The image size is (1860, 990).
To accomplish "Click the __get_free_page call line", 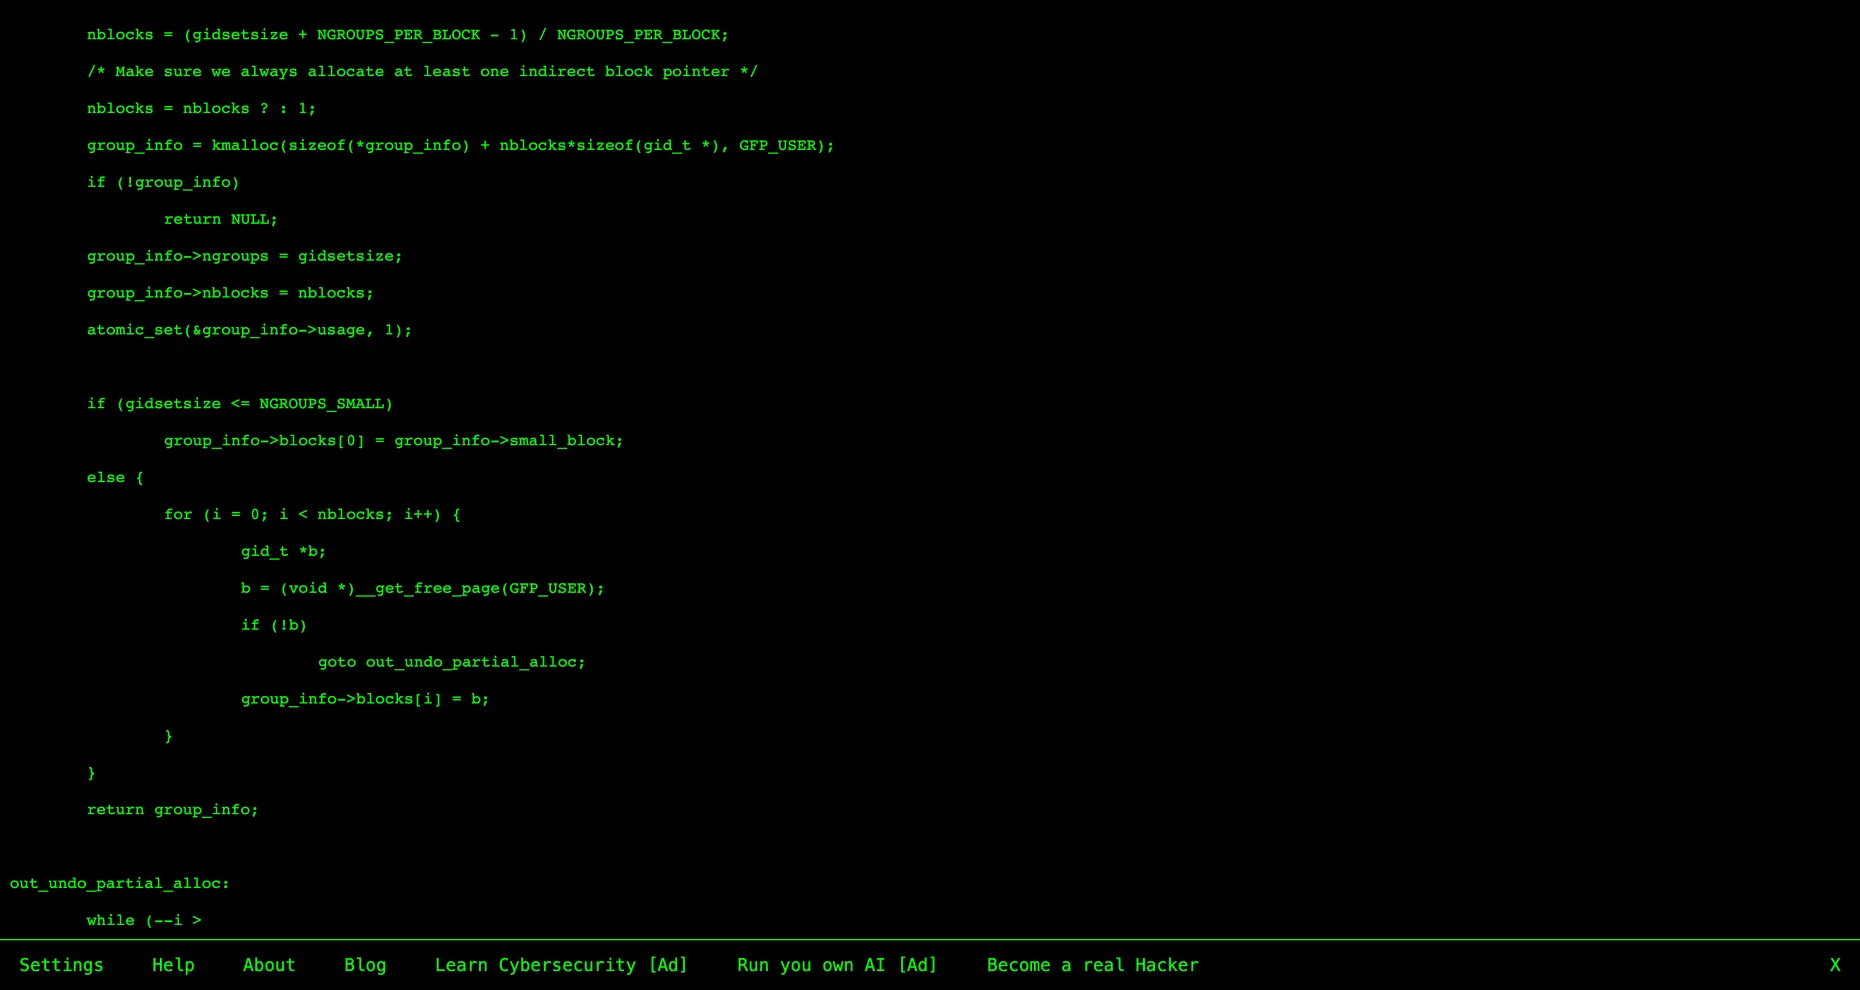I will [423, 588].
